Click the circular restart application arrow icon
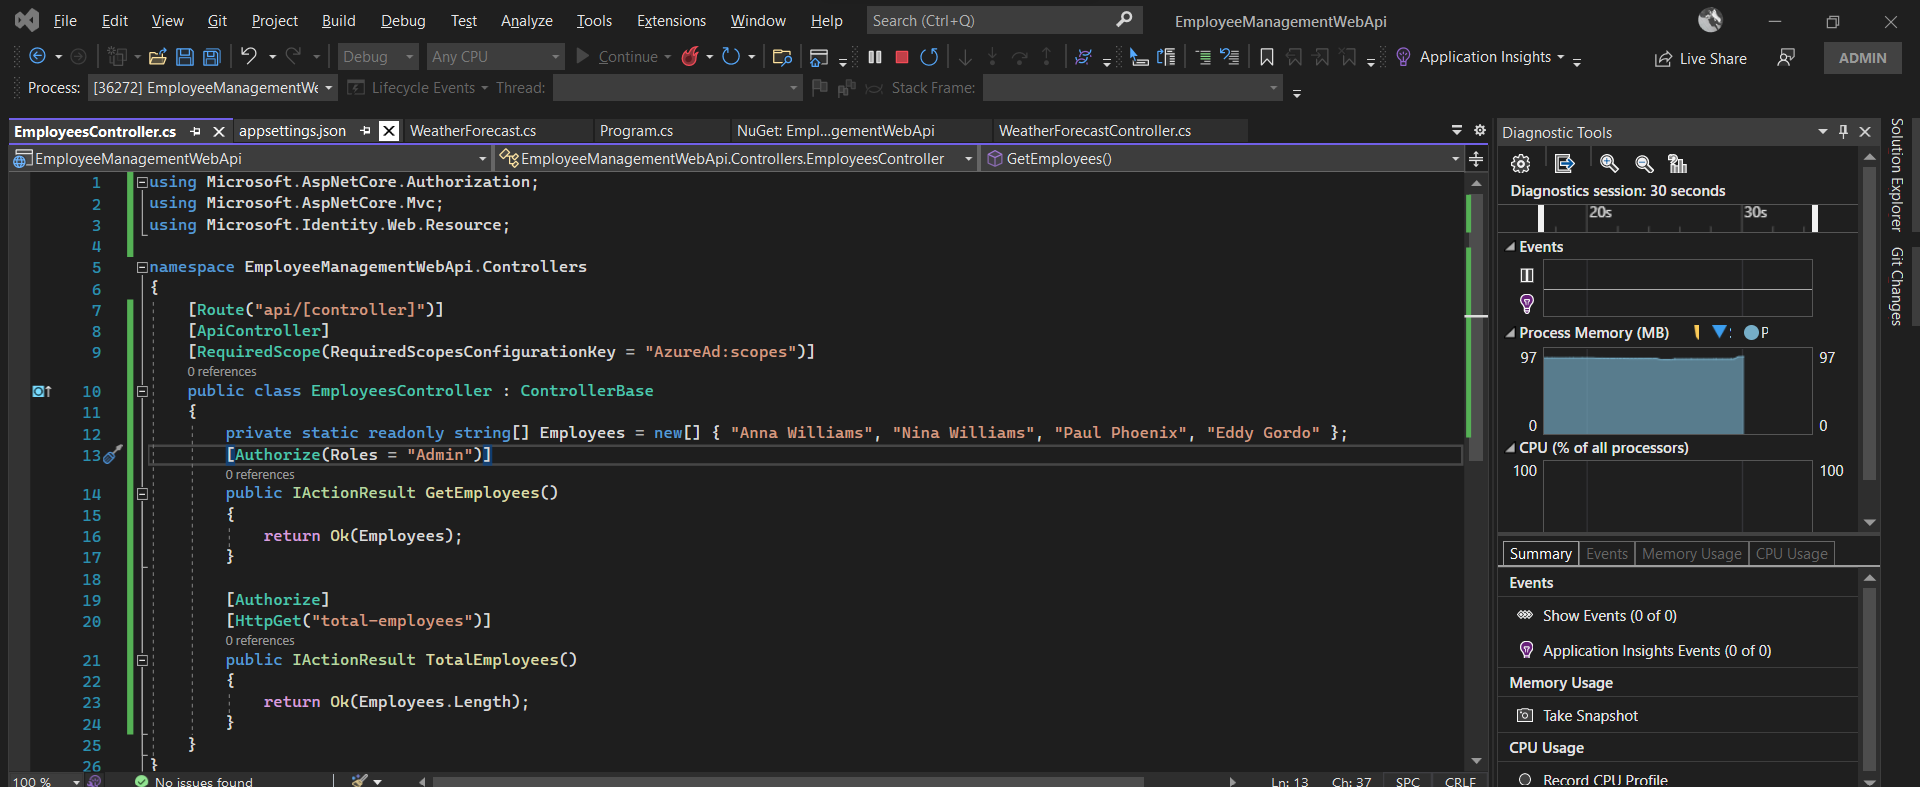1920x787 pixels. [x=731, y=57]
